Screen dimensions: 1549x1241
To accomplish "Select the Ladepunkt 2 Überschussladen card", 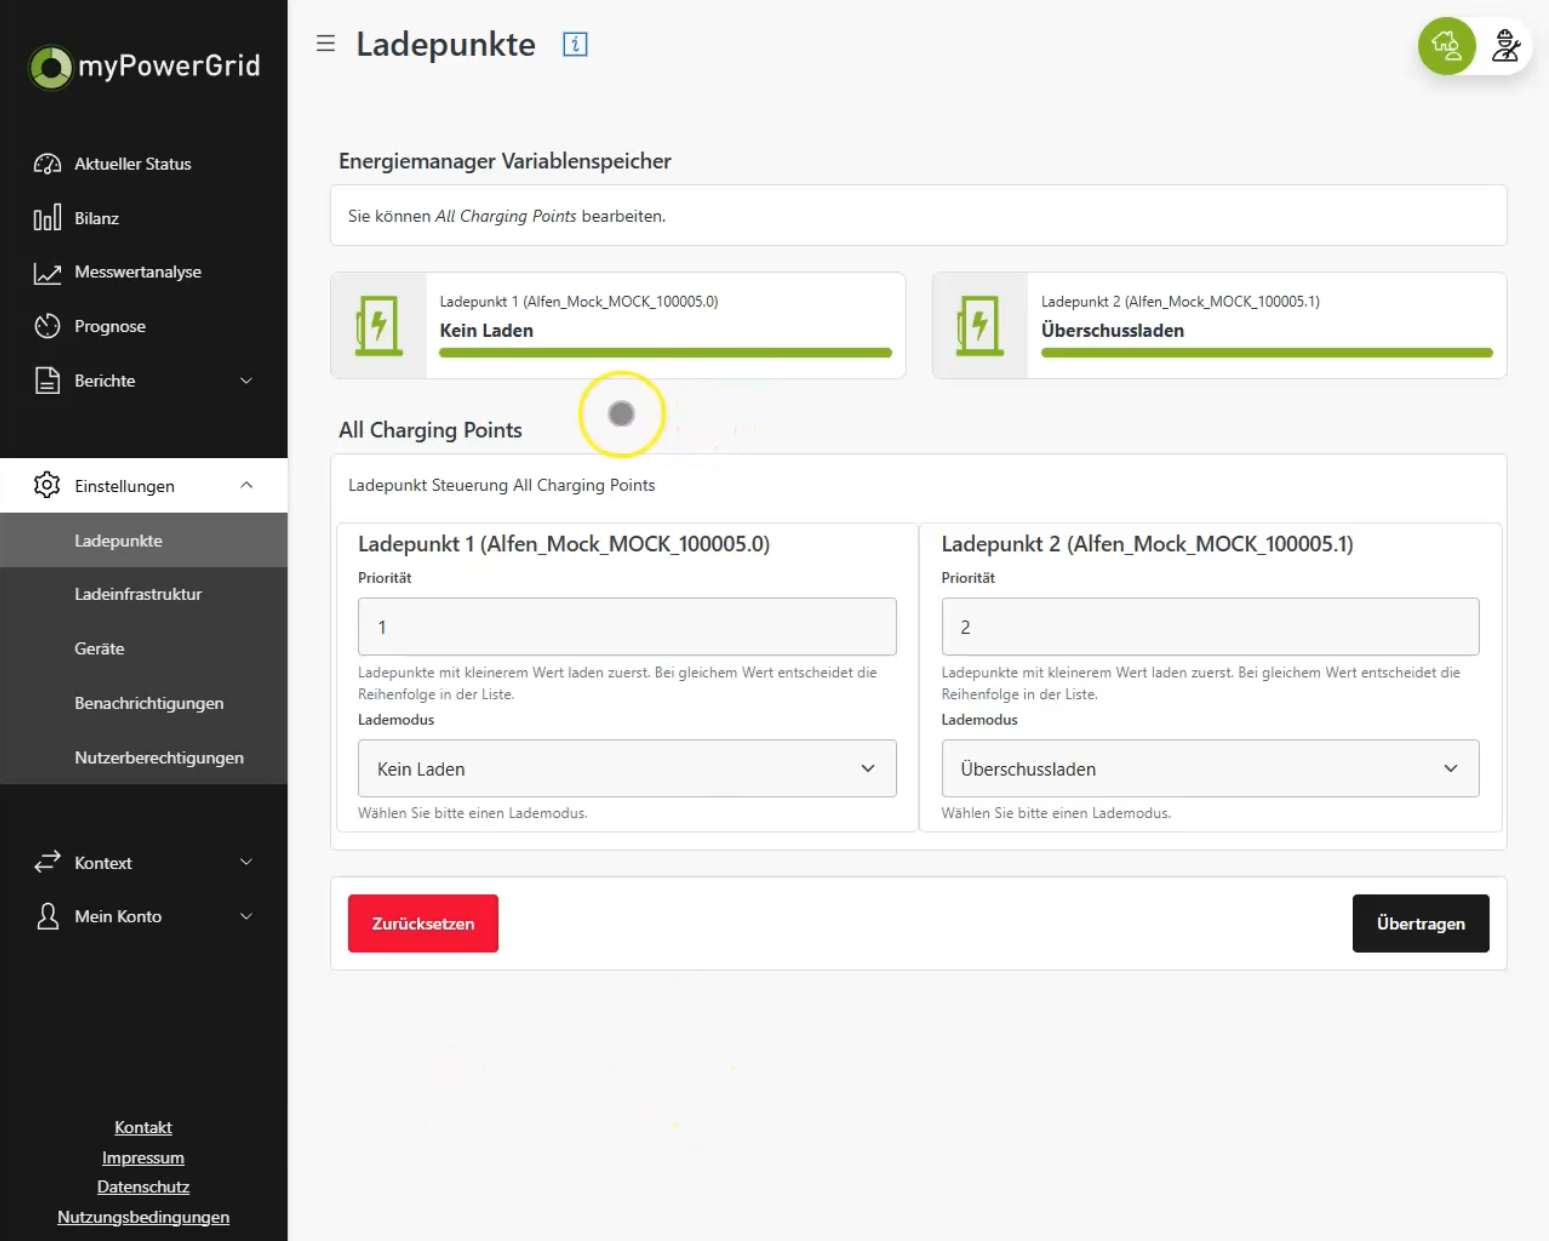I will click(x=1219, y=325).
